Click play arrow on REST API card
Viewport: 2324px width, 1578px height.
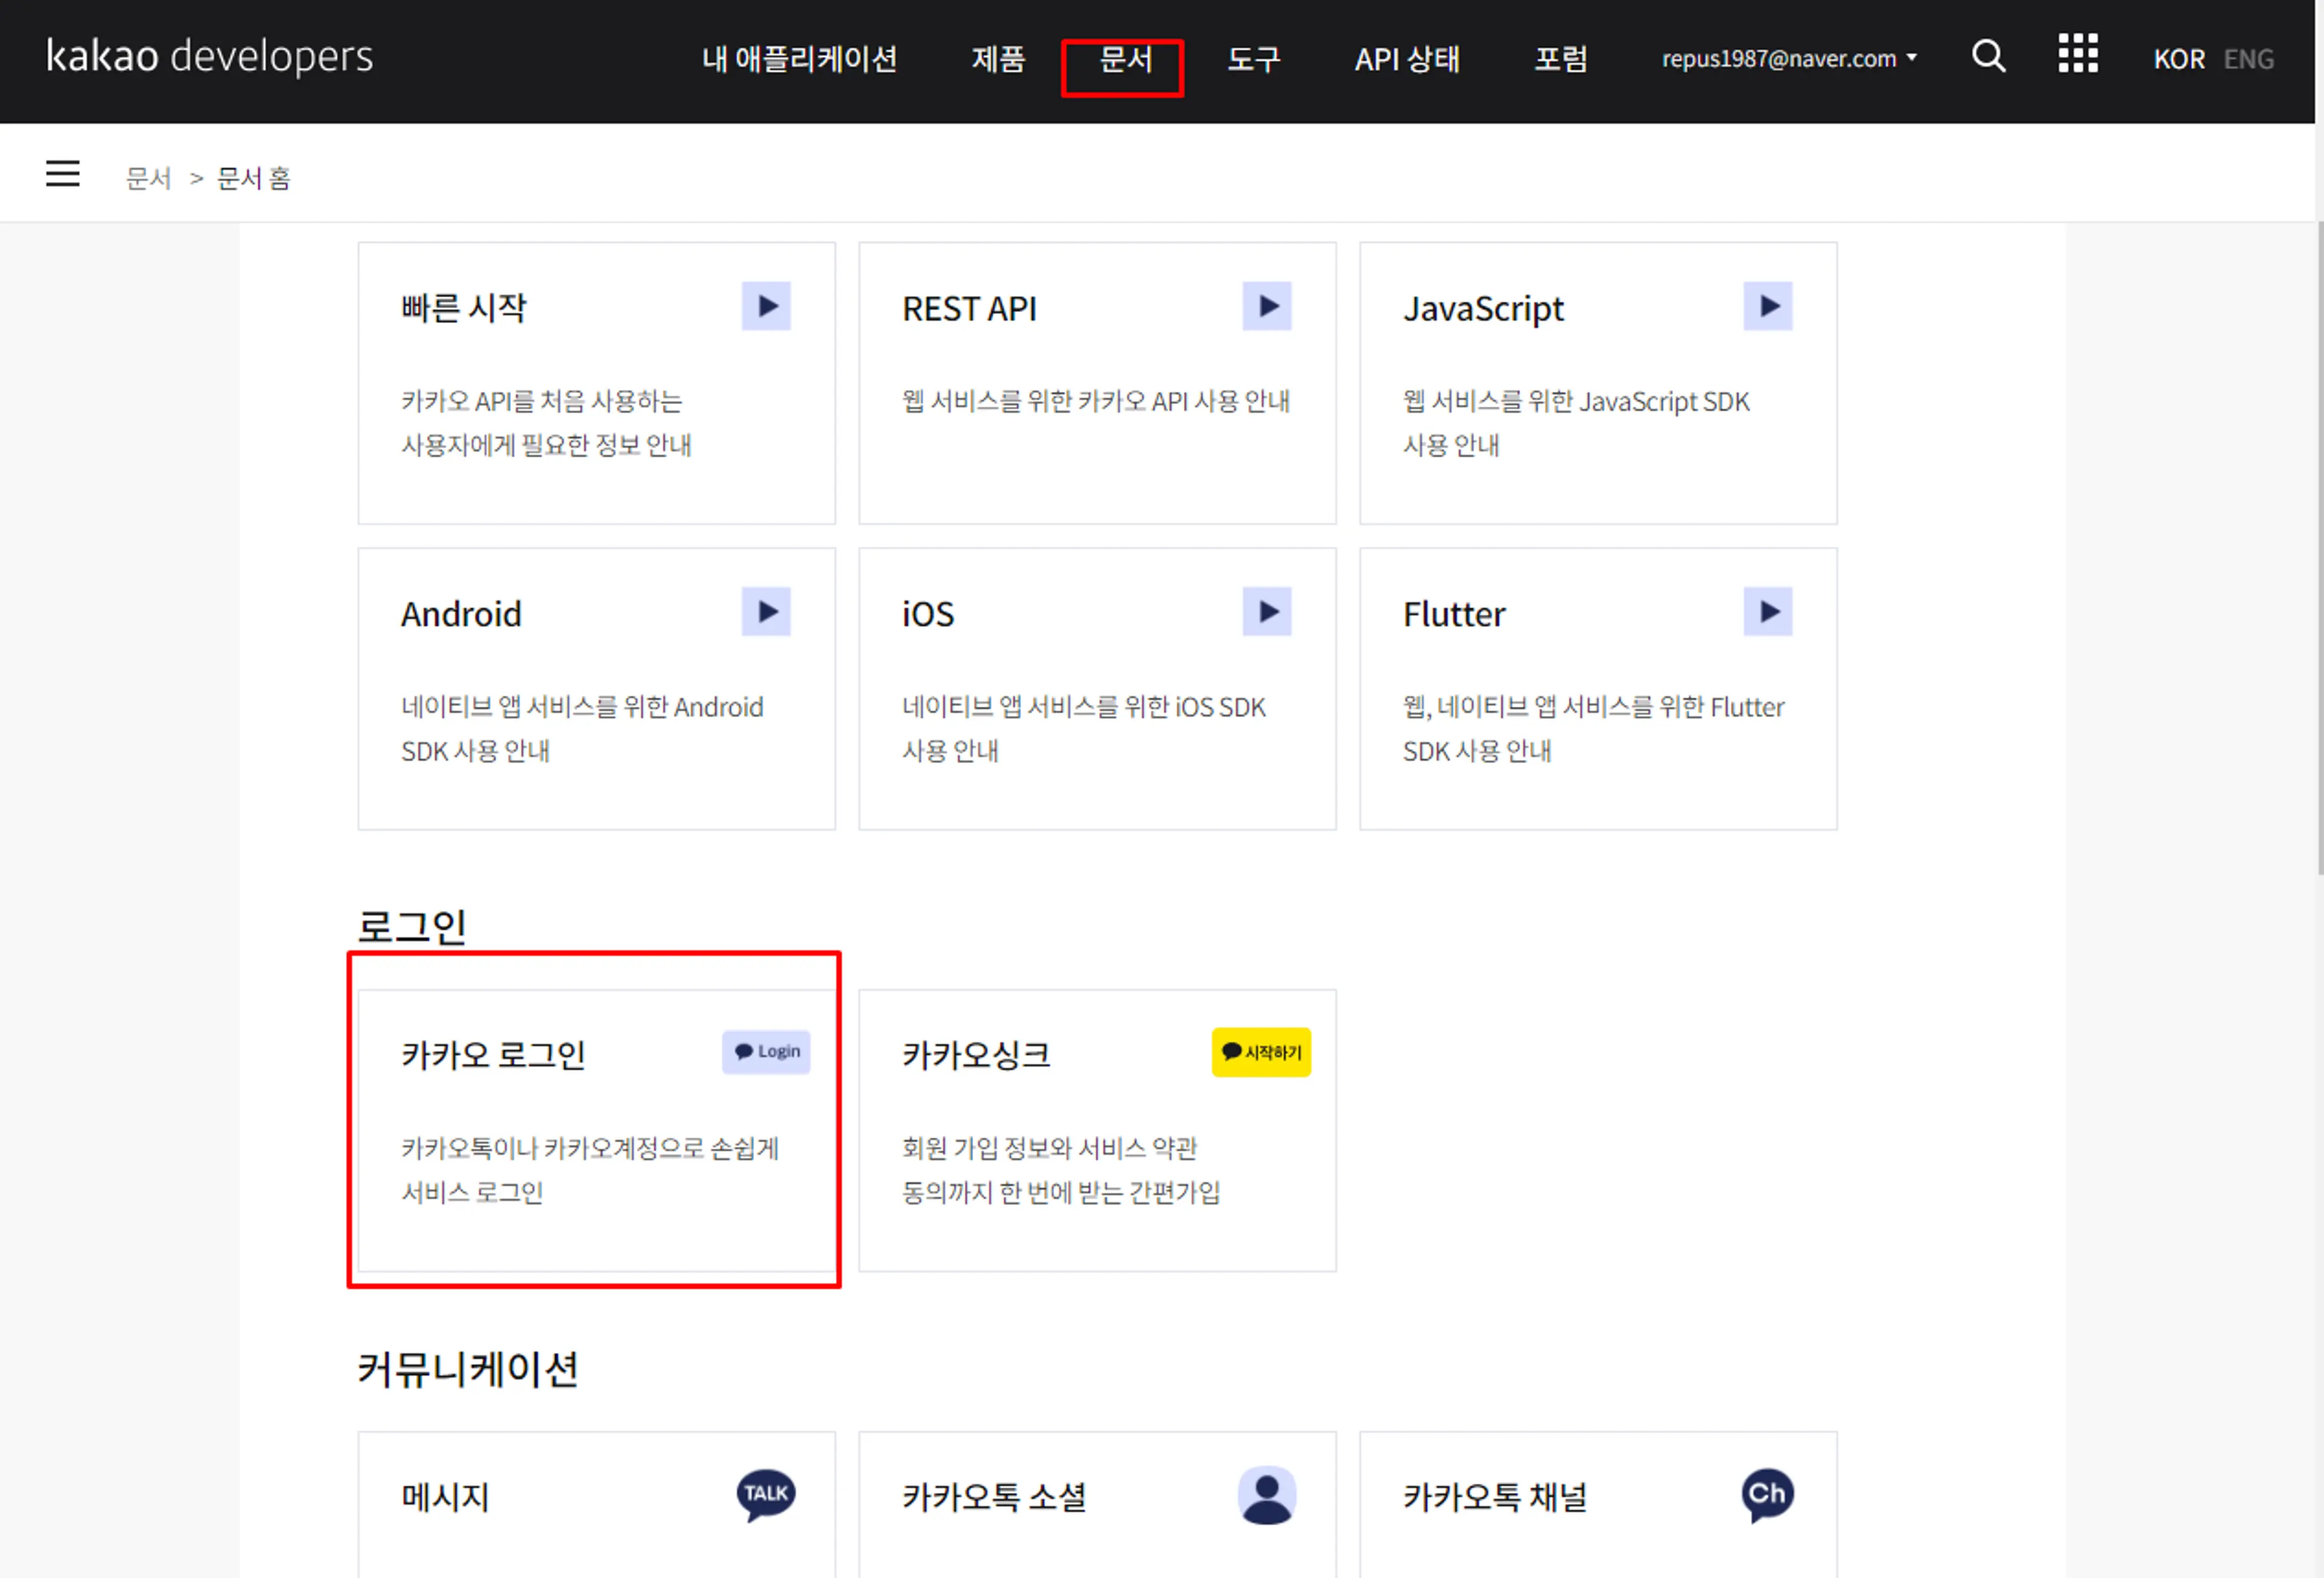click(1267, 306)
